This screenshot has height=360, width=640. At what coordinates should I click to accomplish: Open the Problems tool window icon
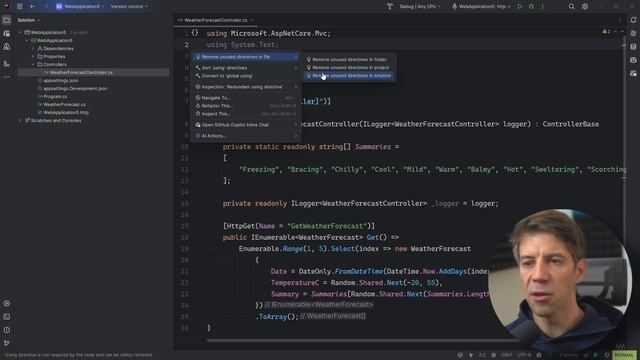(x=7, y=330)
